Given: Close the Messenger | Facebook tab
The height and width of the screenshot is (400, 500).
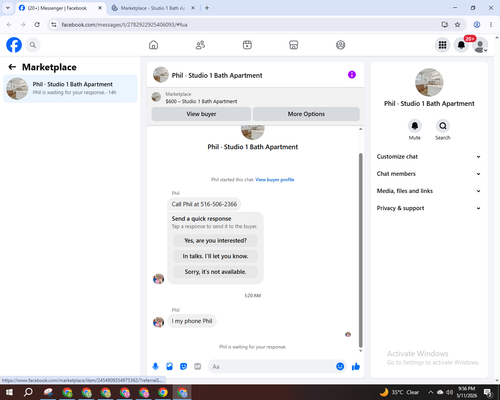Looking at the screenshot, I should point(100,8).
